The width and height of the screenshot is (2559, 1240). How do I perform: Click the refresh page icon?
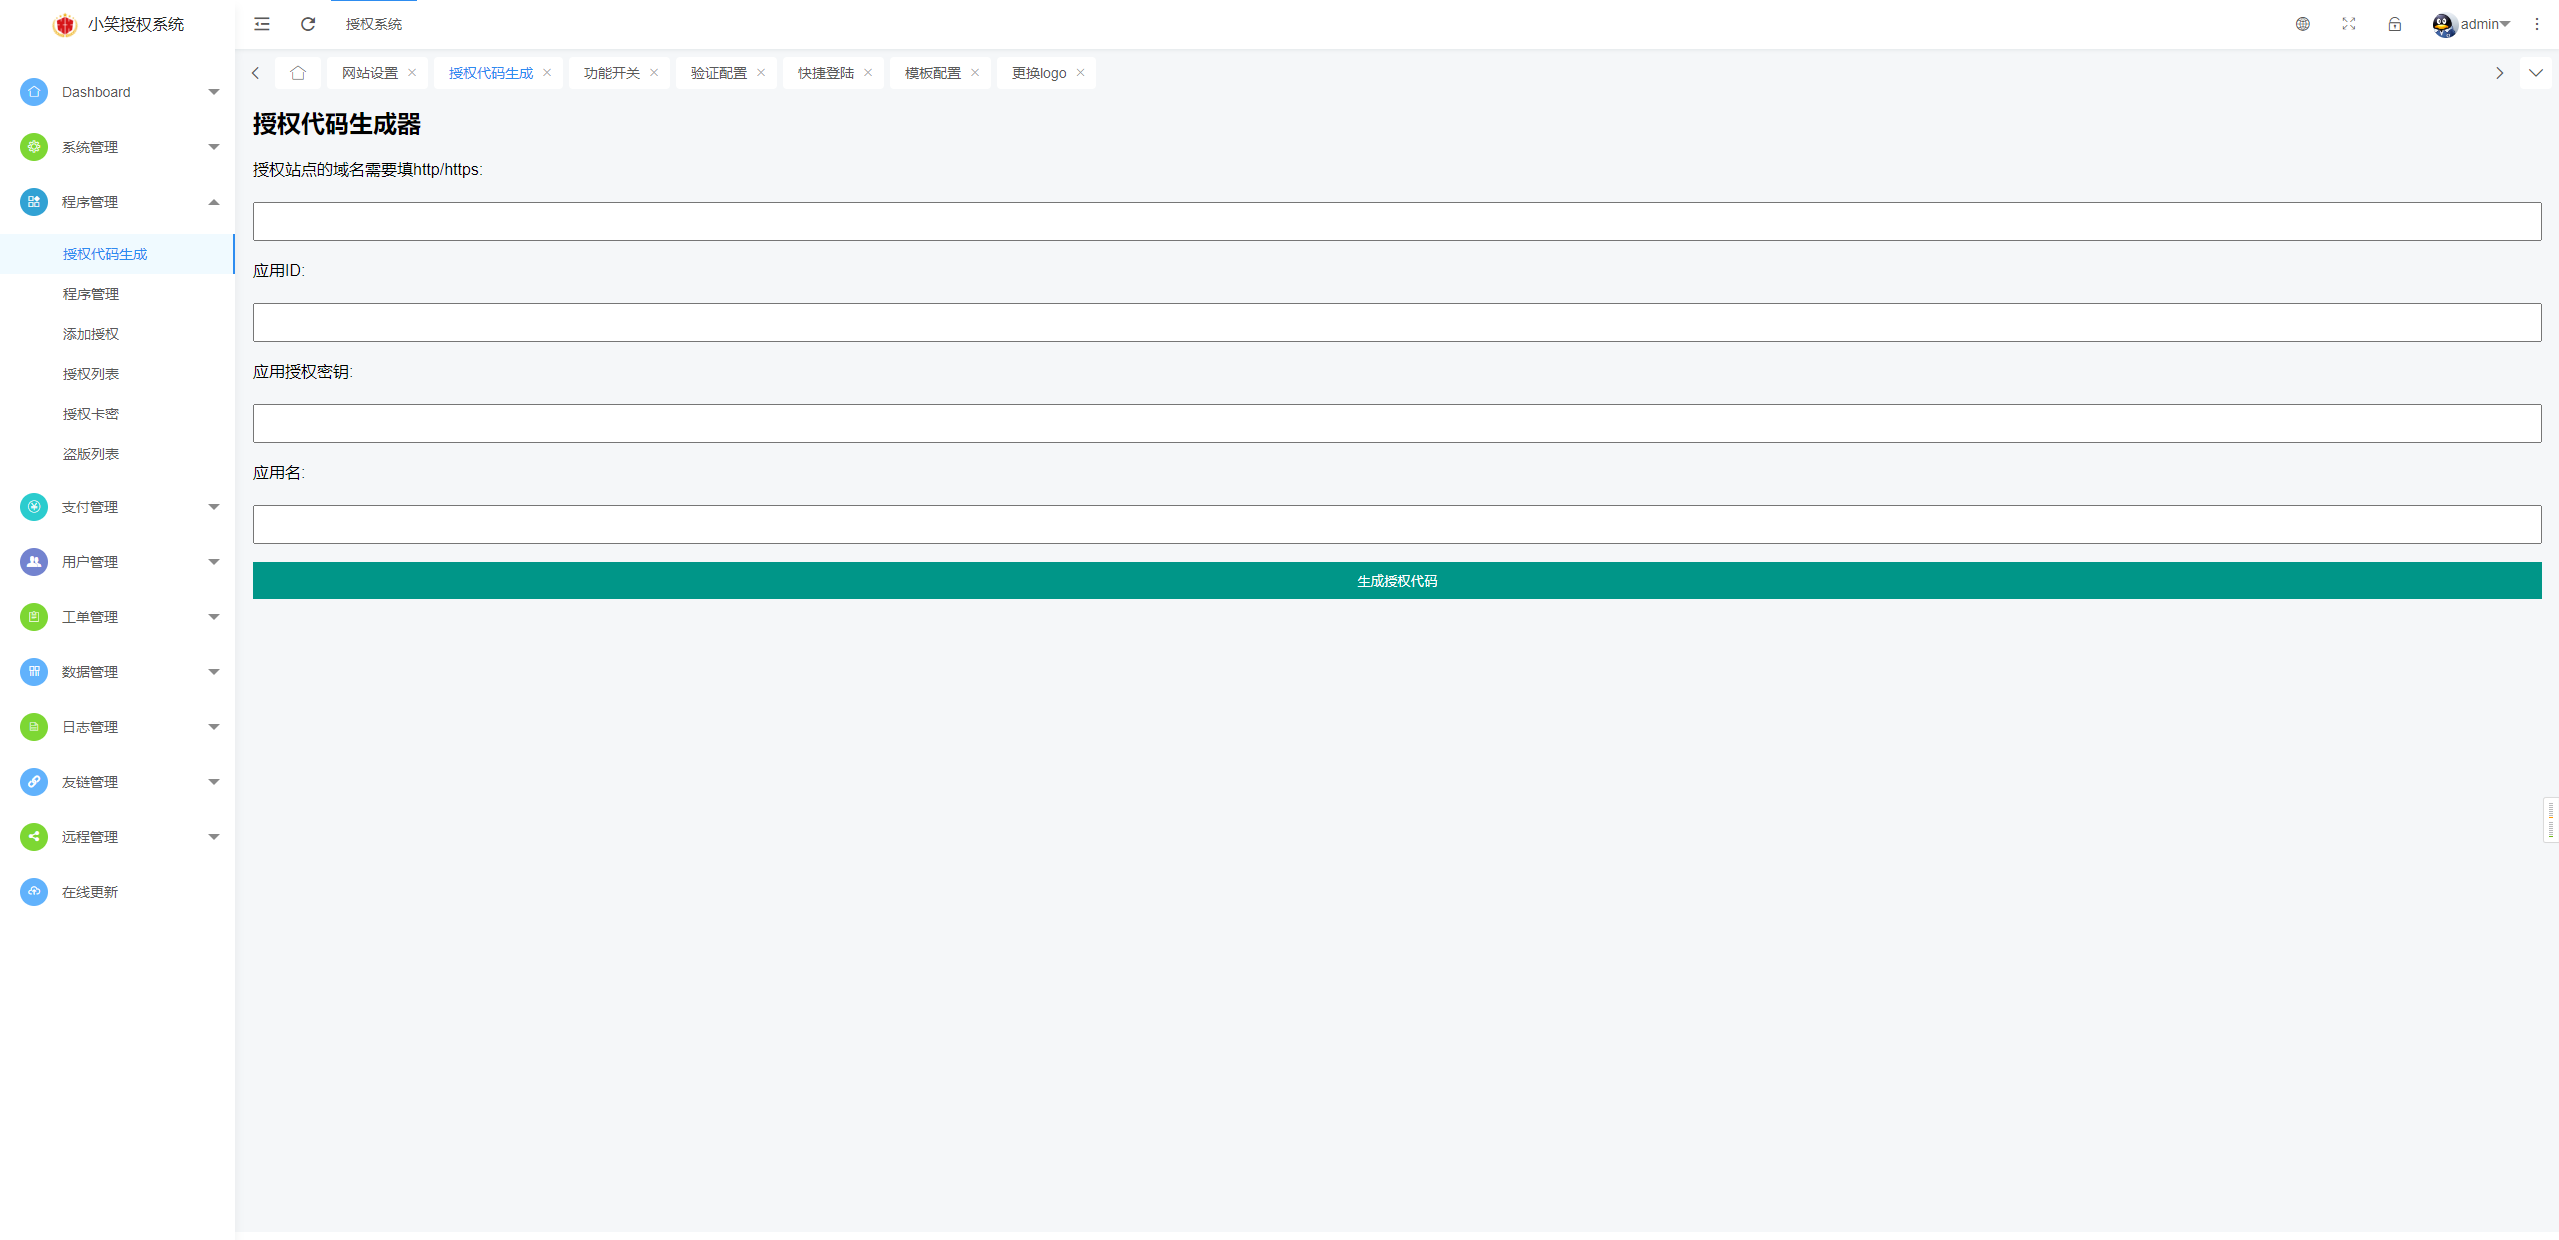[x=308, y=24]
